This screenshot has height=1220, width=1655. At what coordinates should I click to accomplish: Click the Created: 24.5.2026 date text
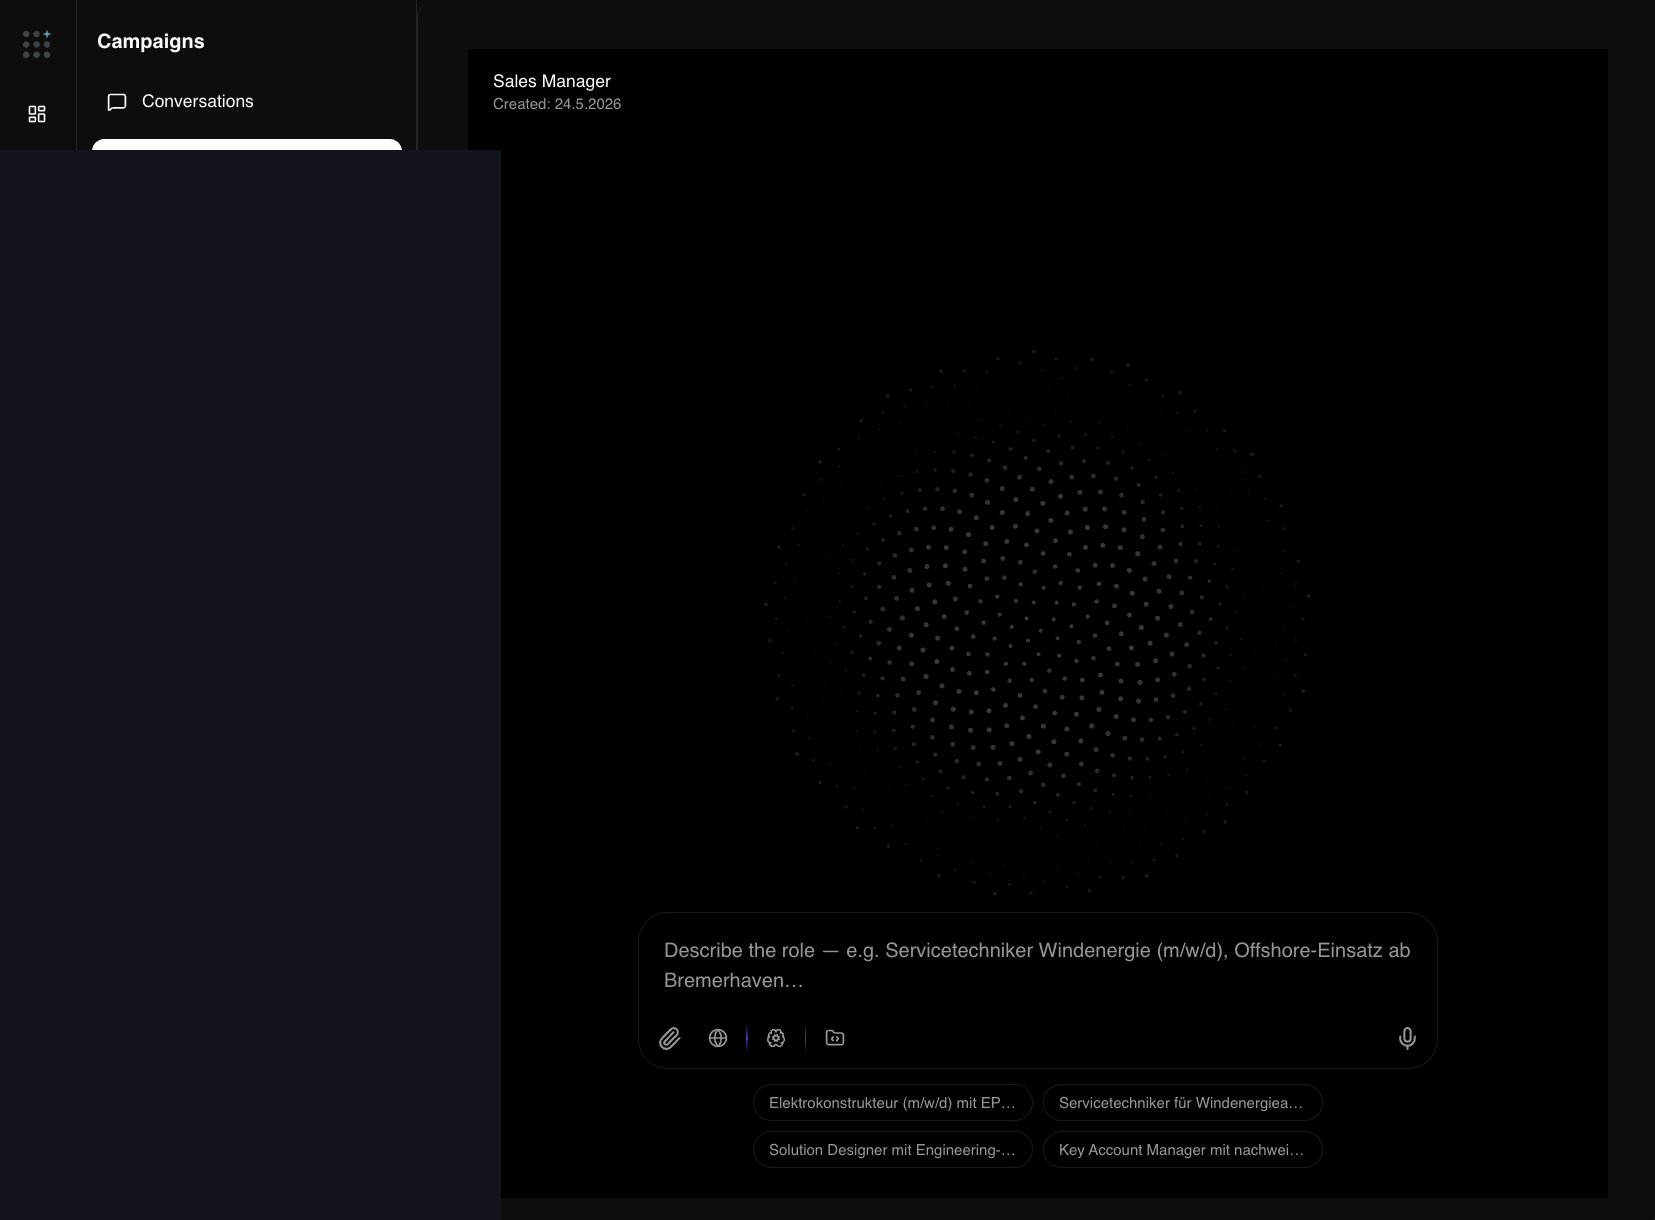(x=557, y=104)
